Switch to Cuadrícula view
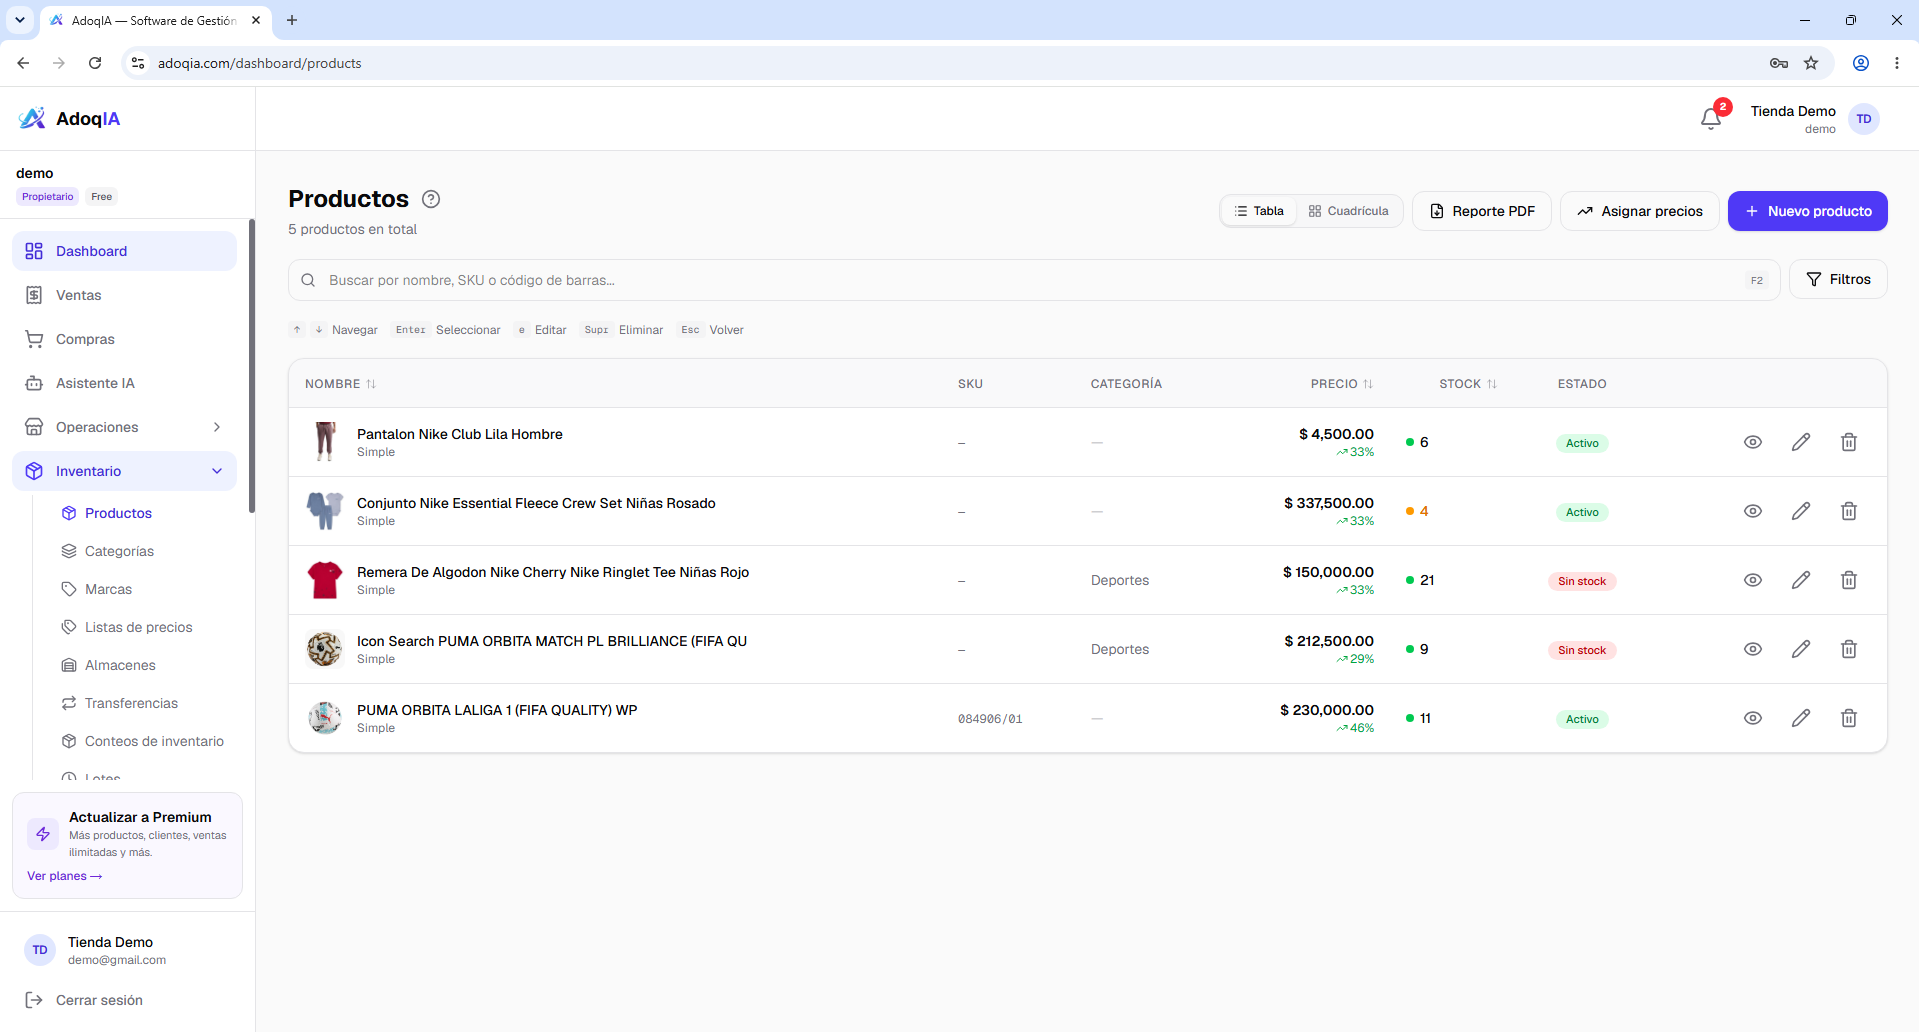The image size is (1919, 1032). tap(1348, 211)
